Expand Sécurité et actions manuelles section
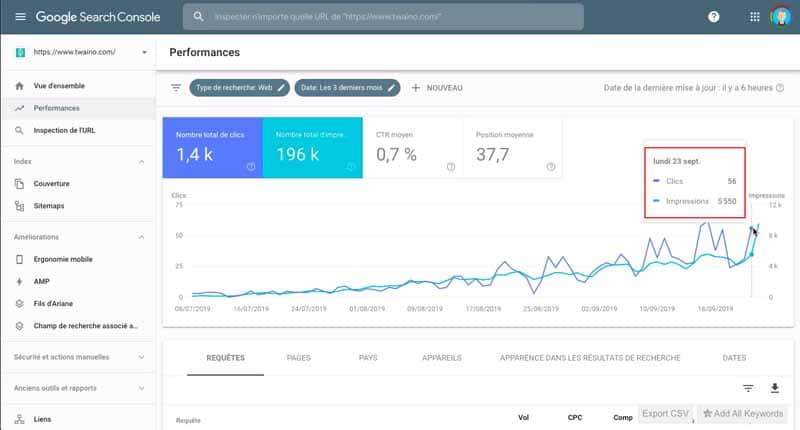800x430 pixels. 141,357
